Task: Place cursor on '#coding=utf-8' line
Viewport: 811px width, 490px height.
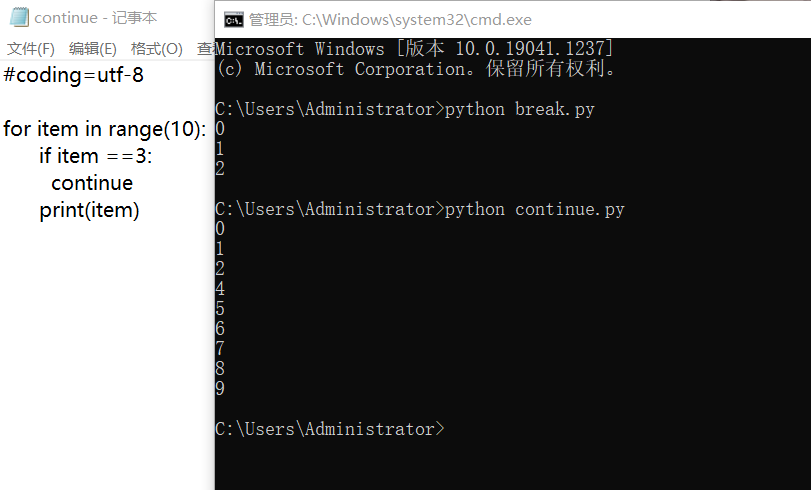Action: [74, 76]
